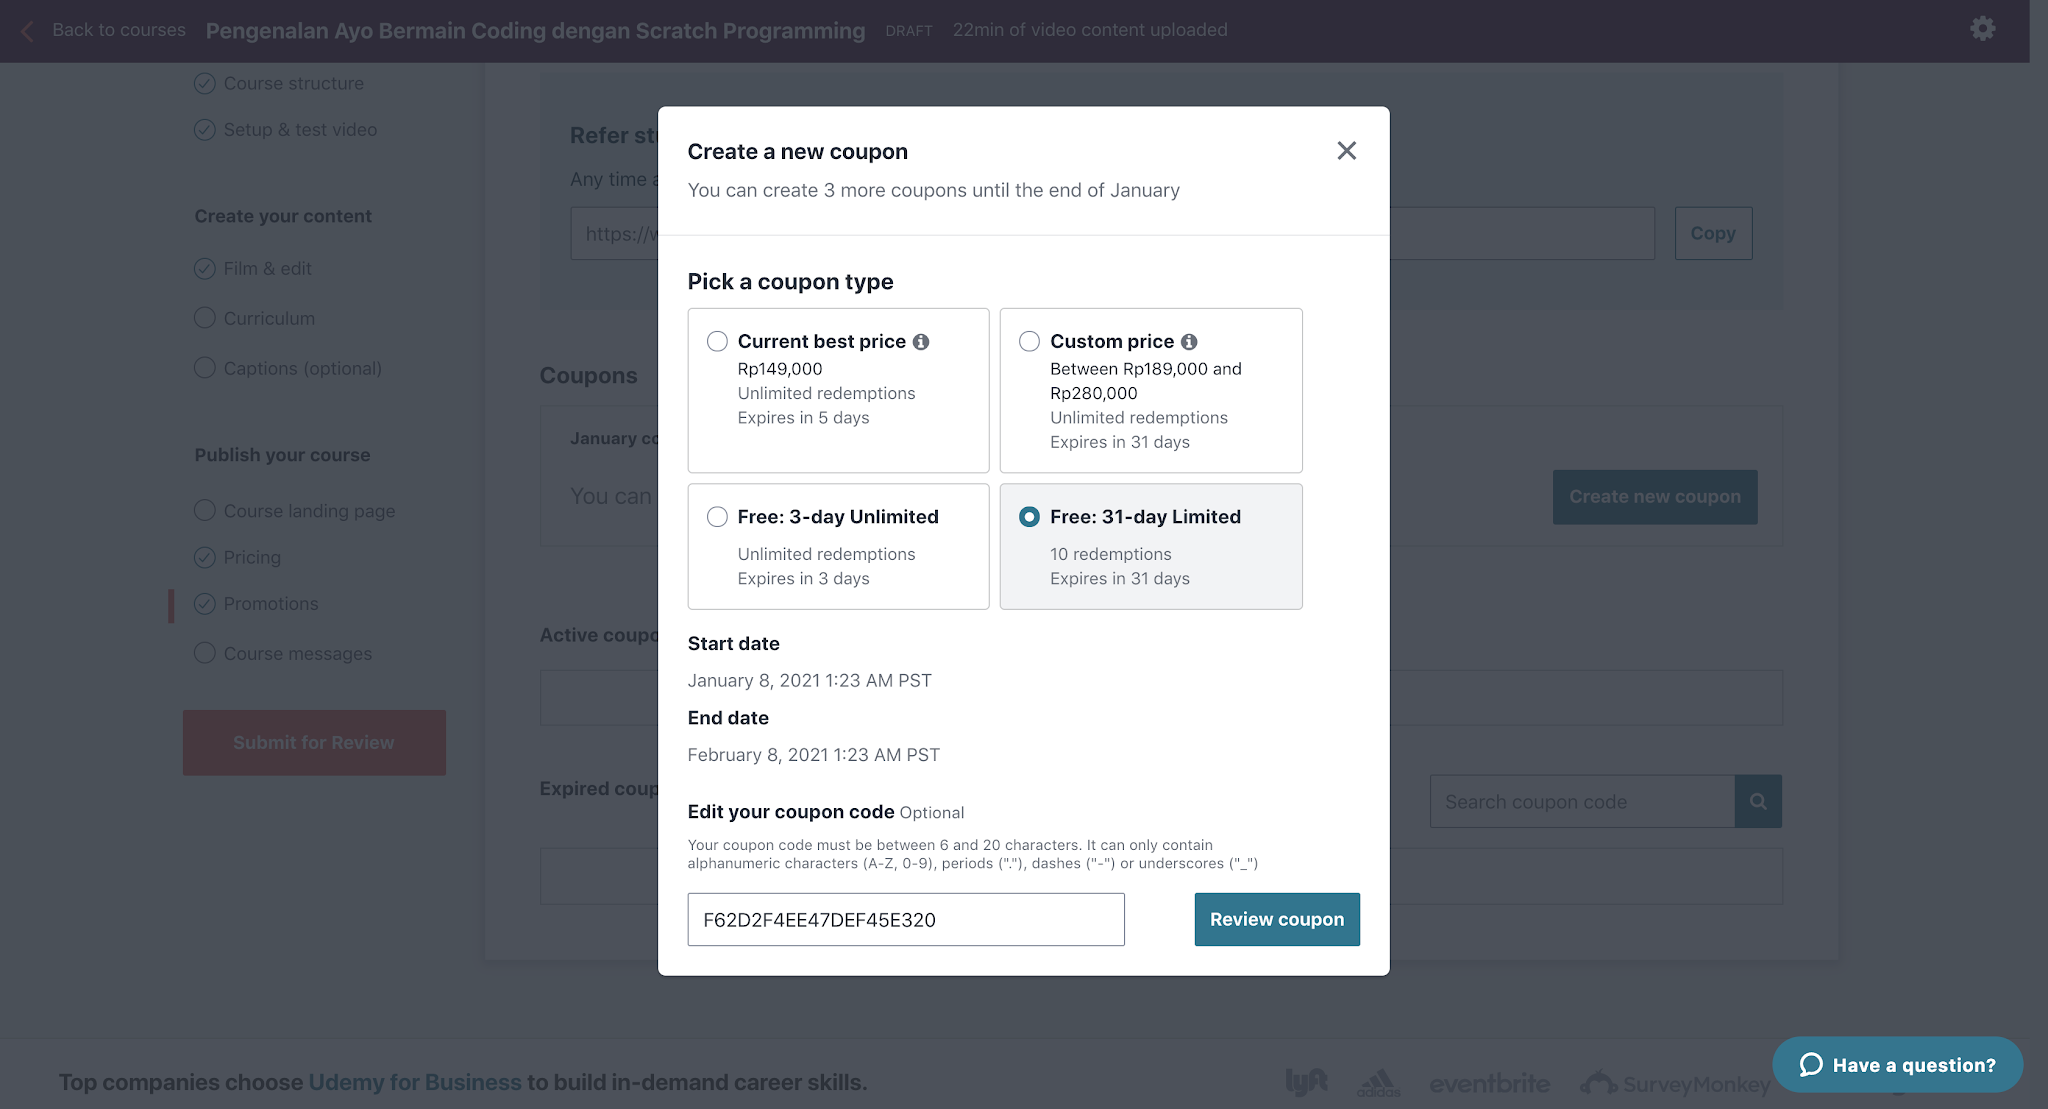Image resolution: width=2048 pixels, height=1109 pixels.
Task: Open the Curriculum sidebar item
Action: [269, 318]
